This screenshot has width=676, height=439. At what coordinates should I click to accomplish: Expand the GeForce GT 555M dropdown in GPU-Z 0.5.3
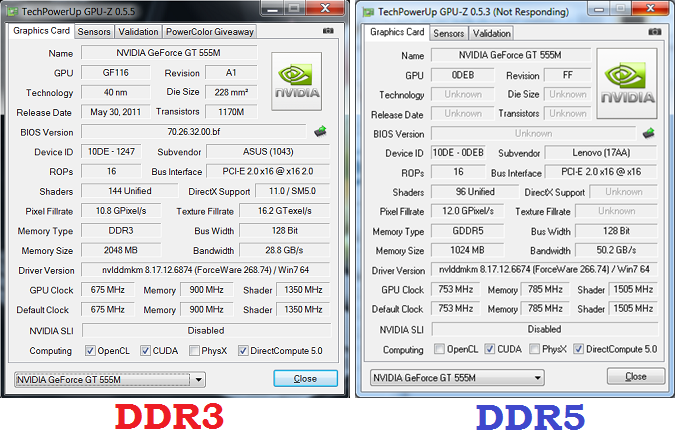[x=538, y=378]
